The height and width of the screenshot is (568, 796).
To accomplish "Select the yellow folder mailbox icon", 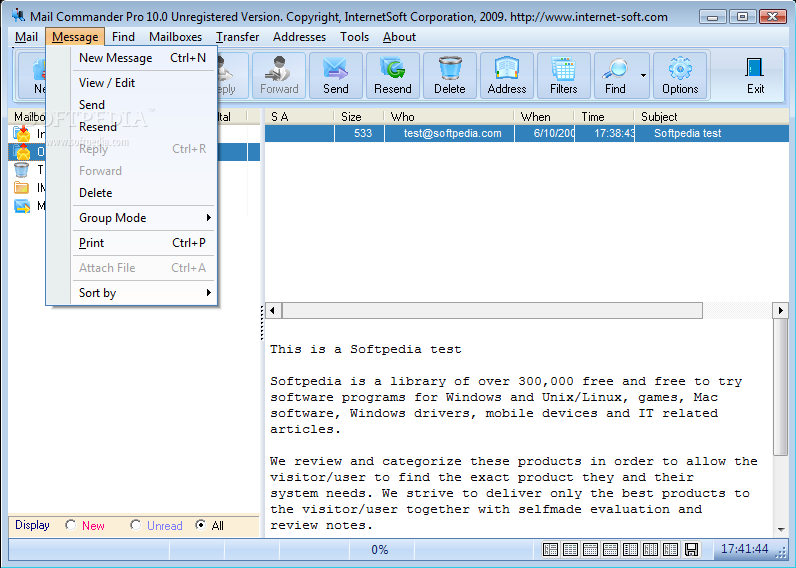I will [21, 188].
